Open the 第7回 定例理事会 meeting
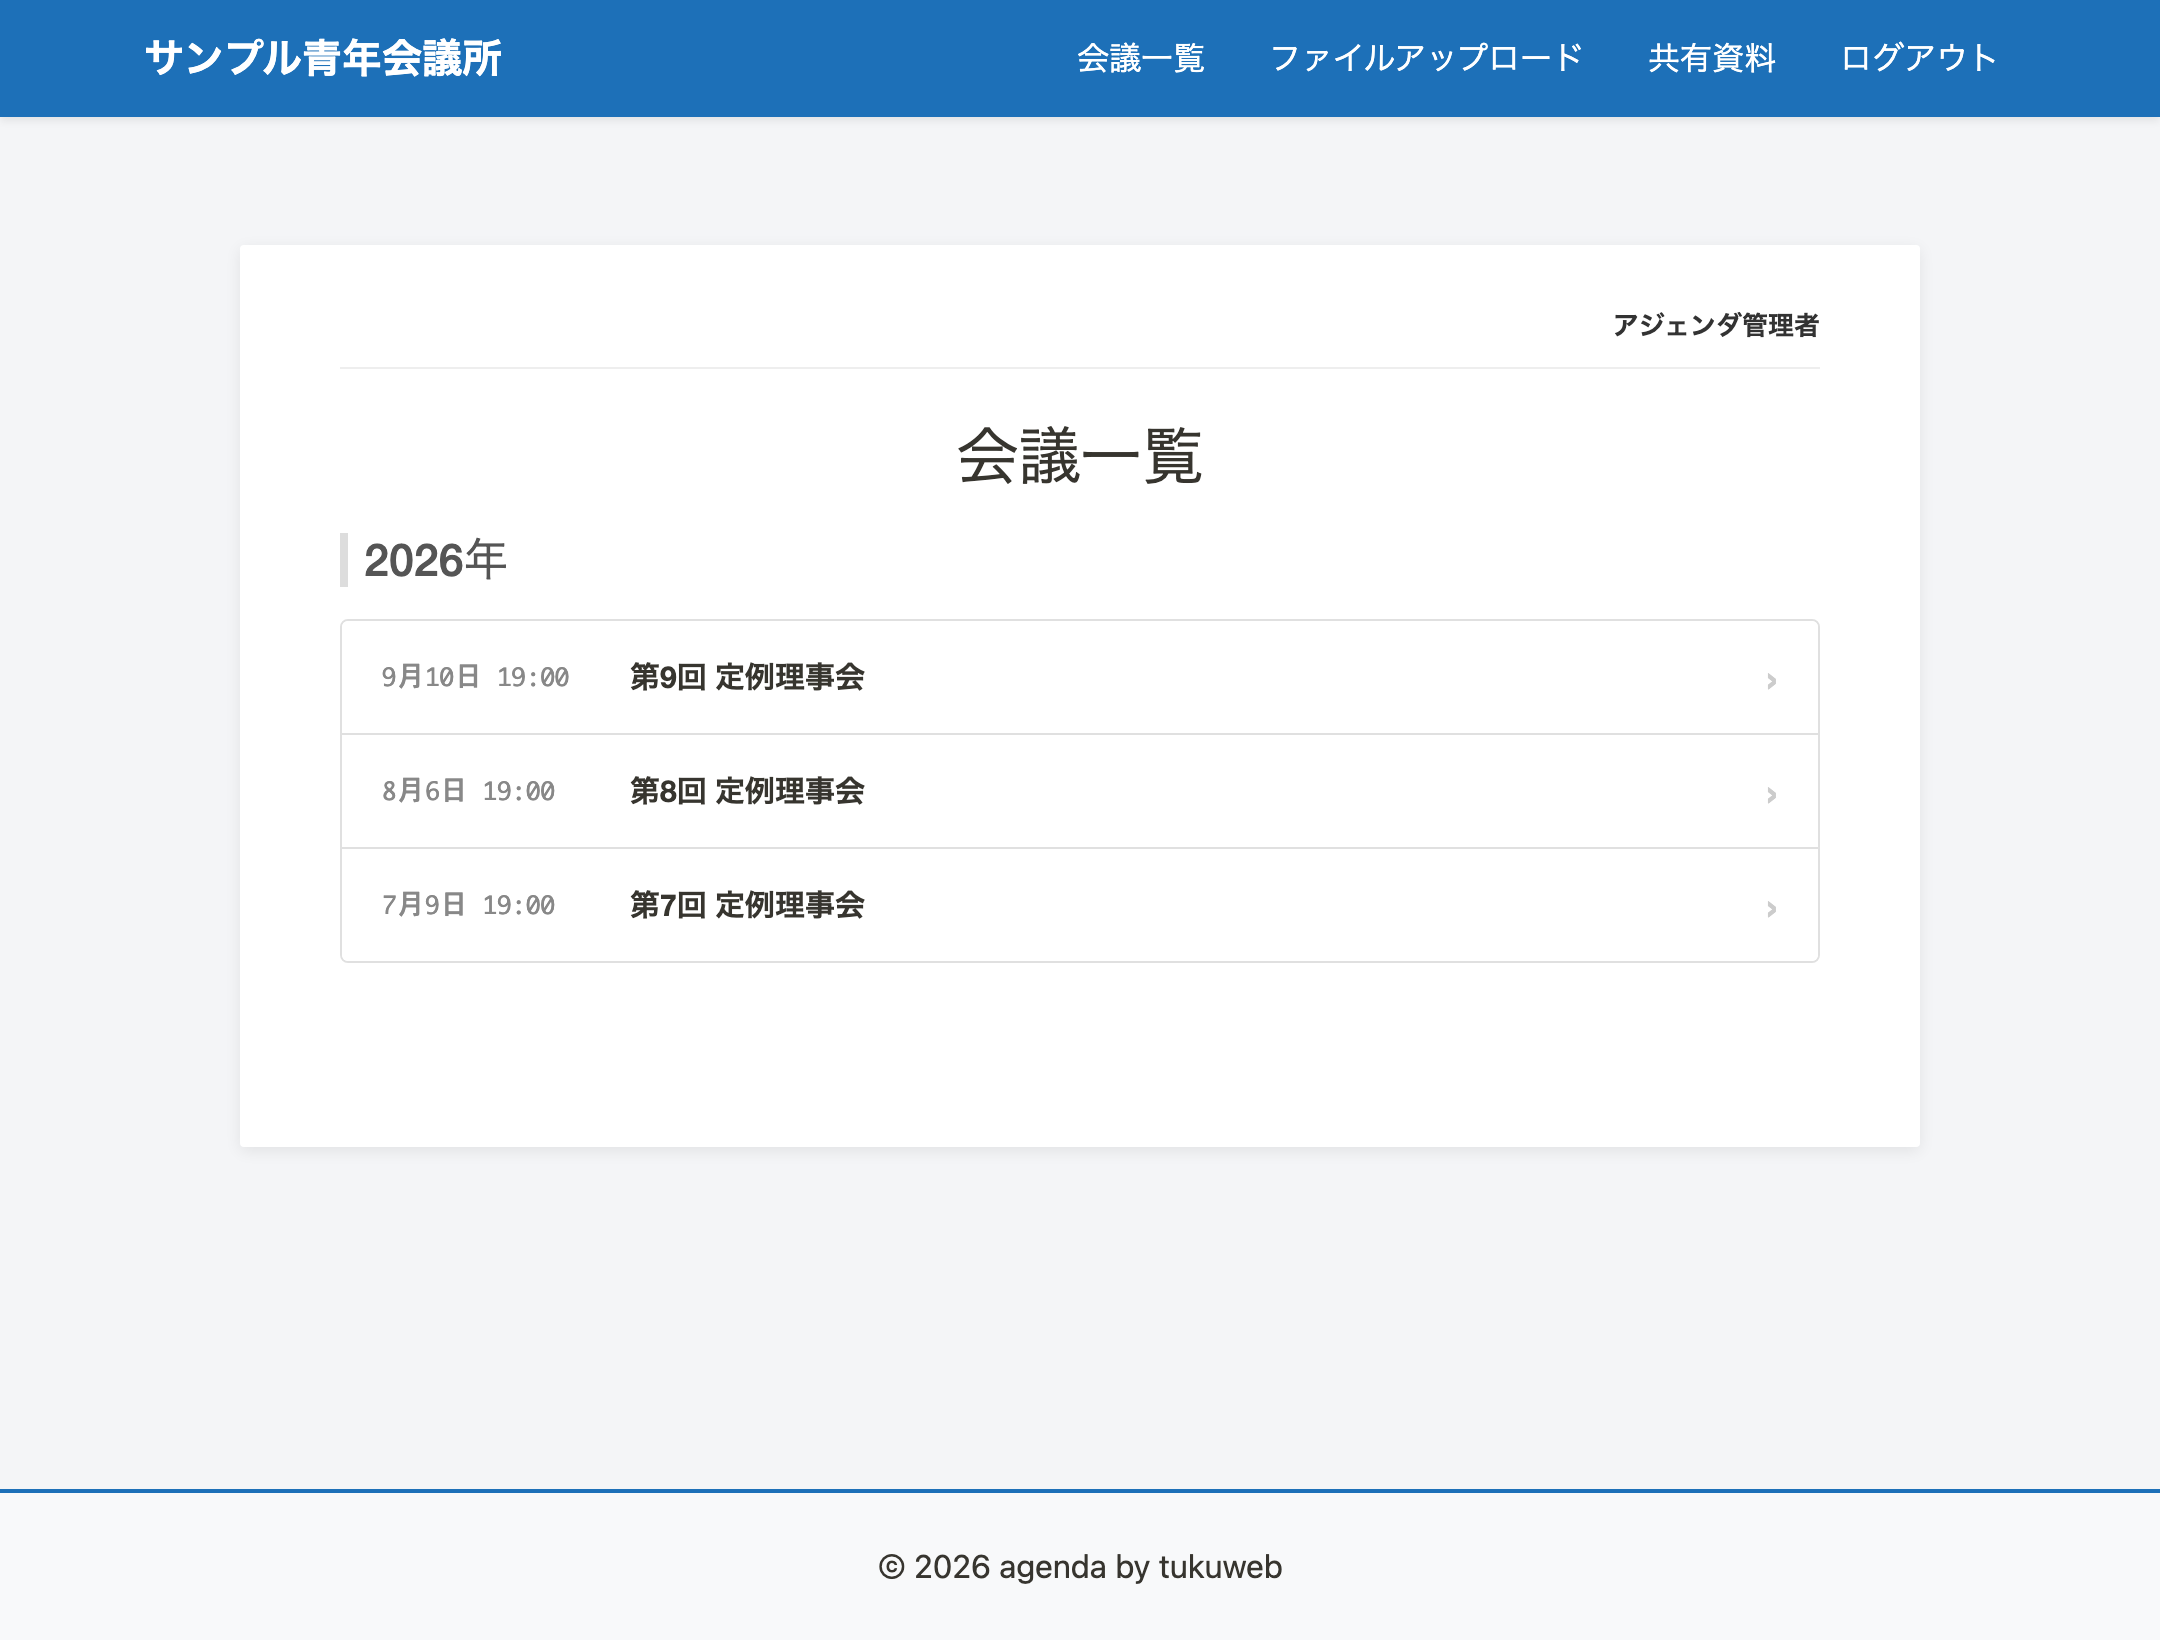Screen dimensions: 2160x1640 click(x=1080, y=905)
